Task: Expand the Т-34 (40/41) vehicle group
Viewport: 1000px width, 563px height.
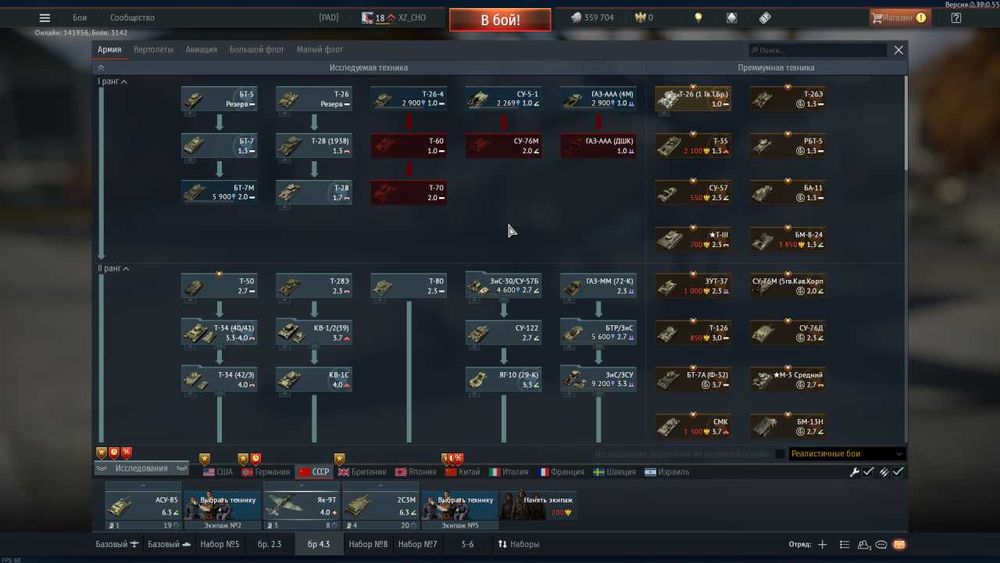Action: click(219, 333)
